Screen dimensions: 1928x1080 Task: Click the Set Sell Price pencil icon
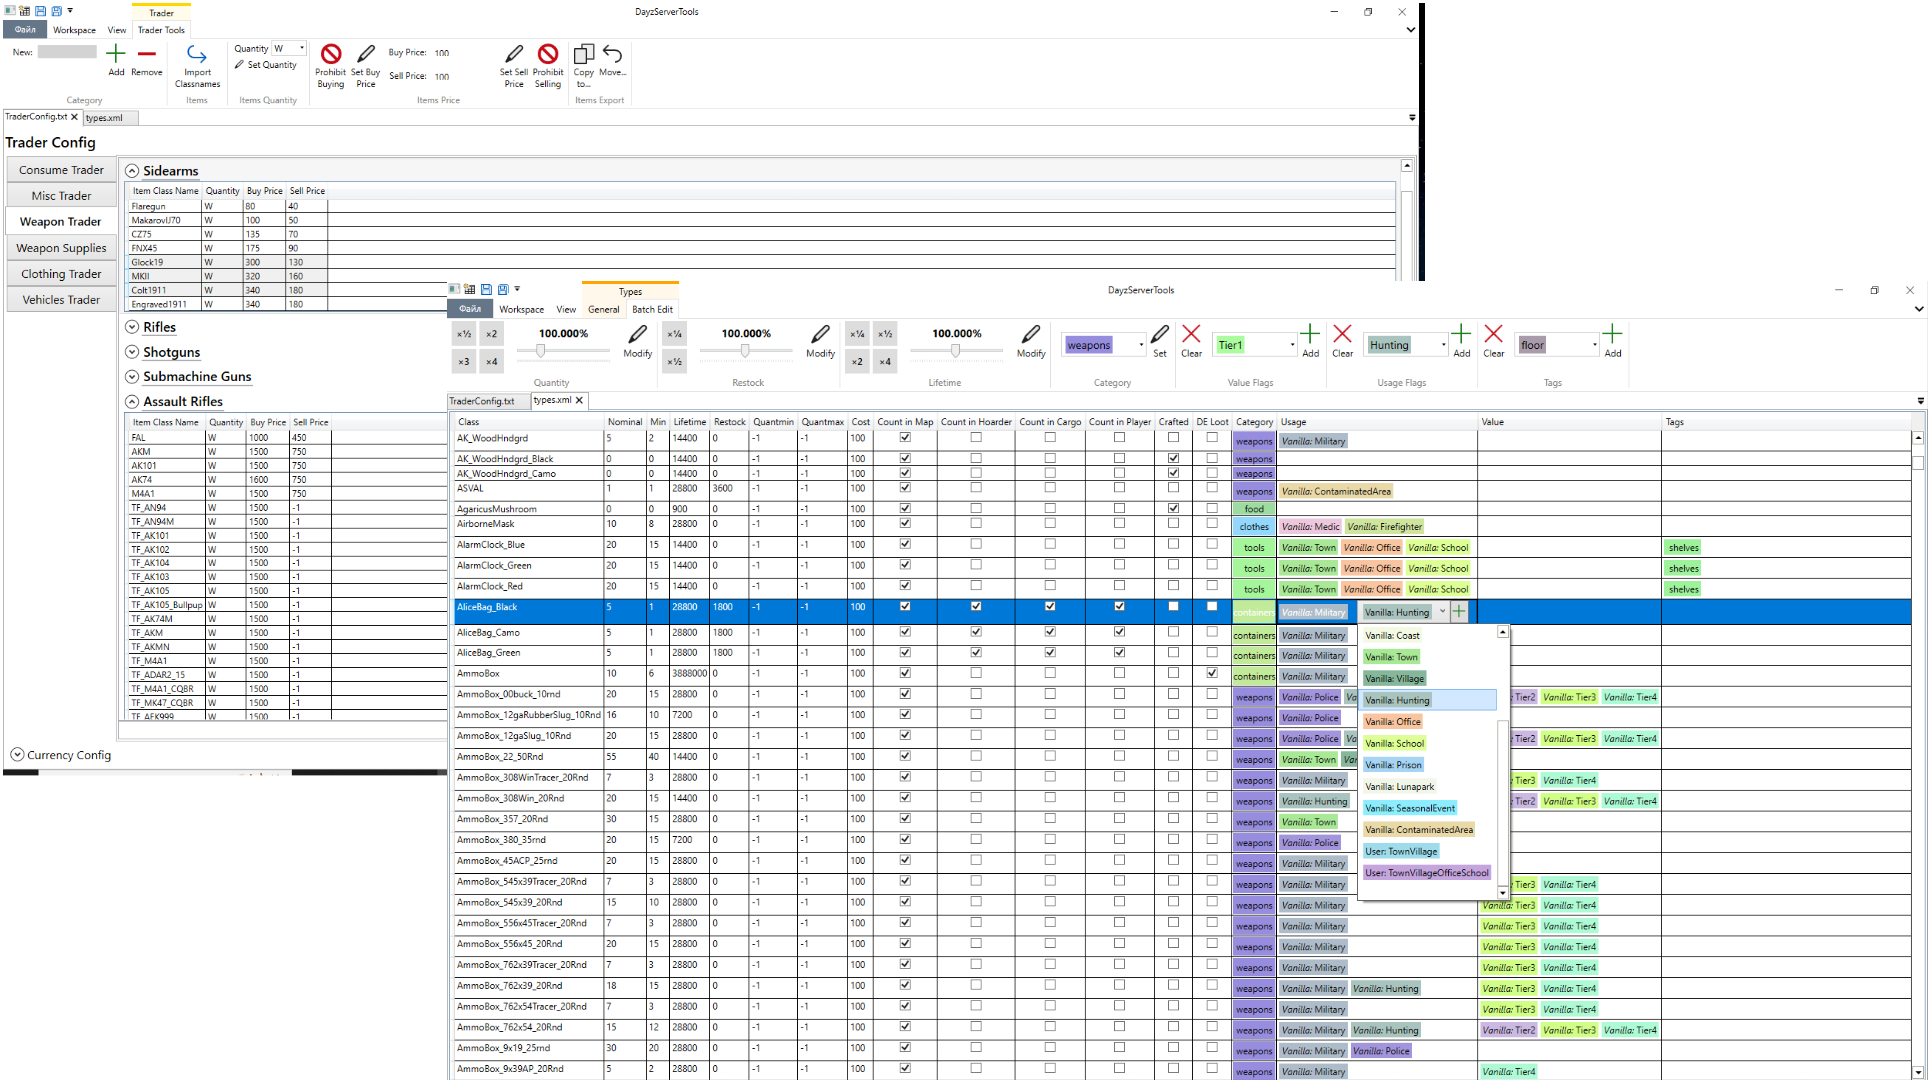(514, 54)
